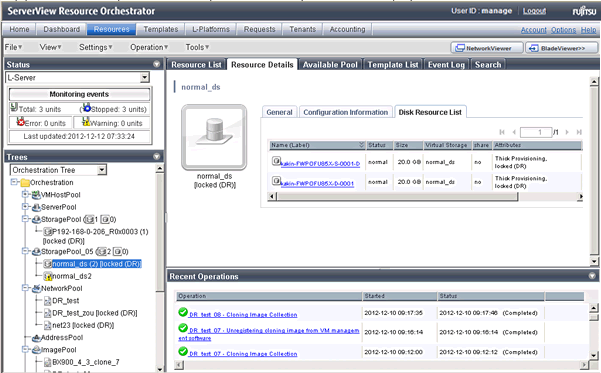Click the VMHostPool icon in tree
The height and width of the screenshot is (373, 601).
click(x=36, y=195)
